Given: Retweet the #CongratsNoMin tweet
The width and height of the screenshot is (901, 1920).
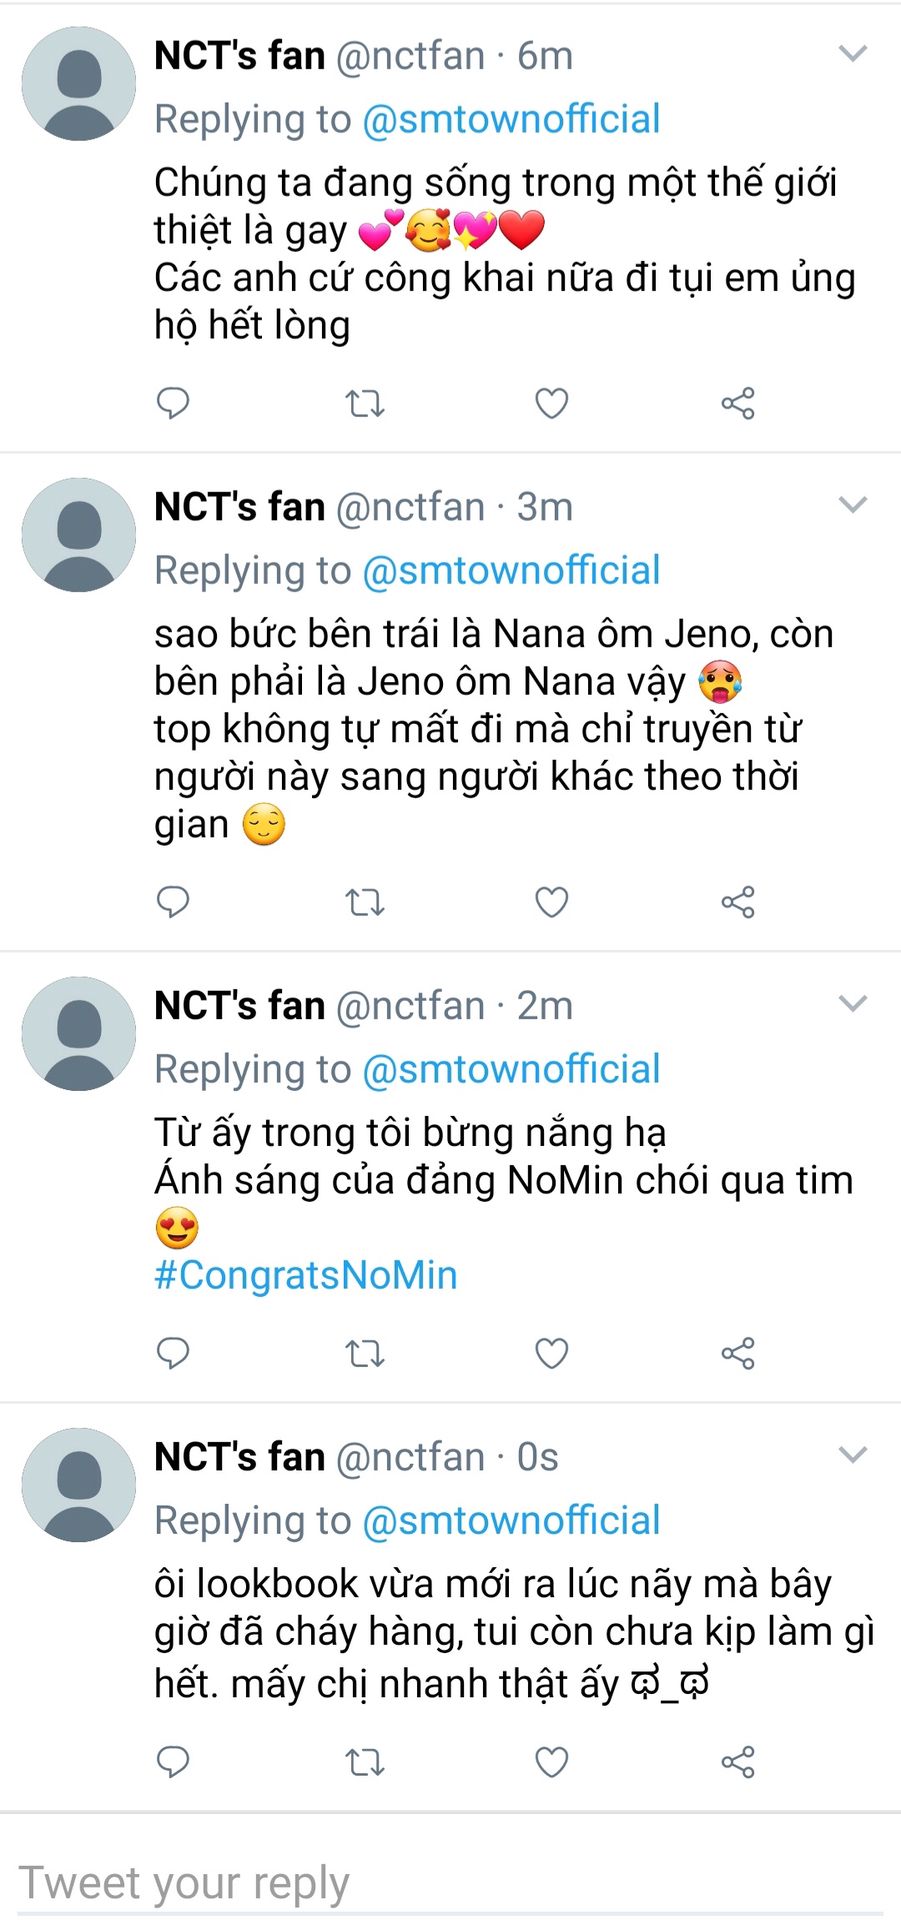Looking at the screenshot, I should 364,1354.
